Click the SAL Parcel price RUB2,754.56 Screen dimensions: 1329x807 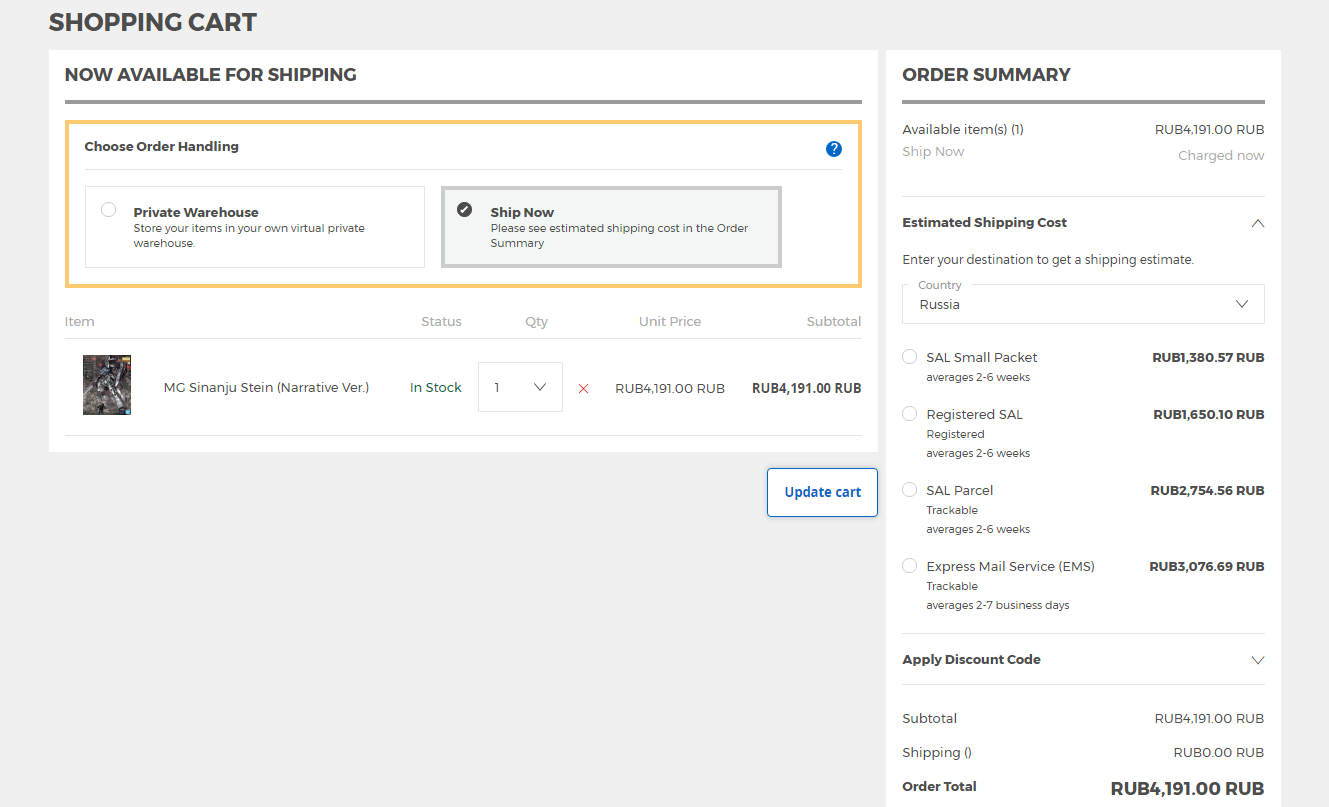click(1207, 491)
